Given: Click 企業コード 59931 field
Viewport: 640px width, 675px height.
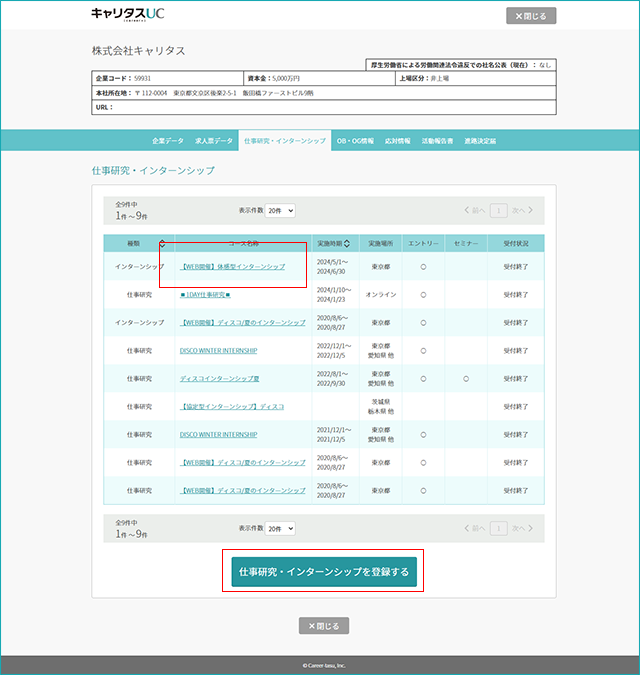Looking at the screenshot, I should (168, 78).
